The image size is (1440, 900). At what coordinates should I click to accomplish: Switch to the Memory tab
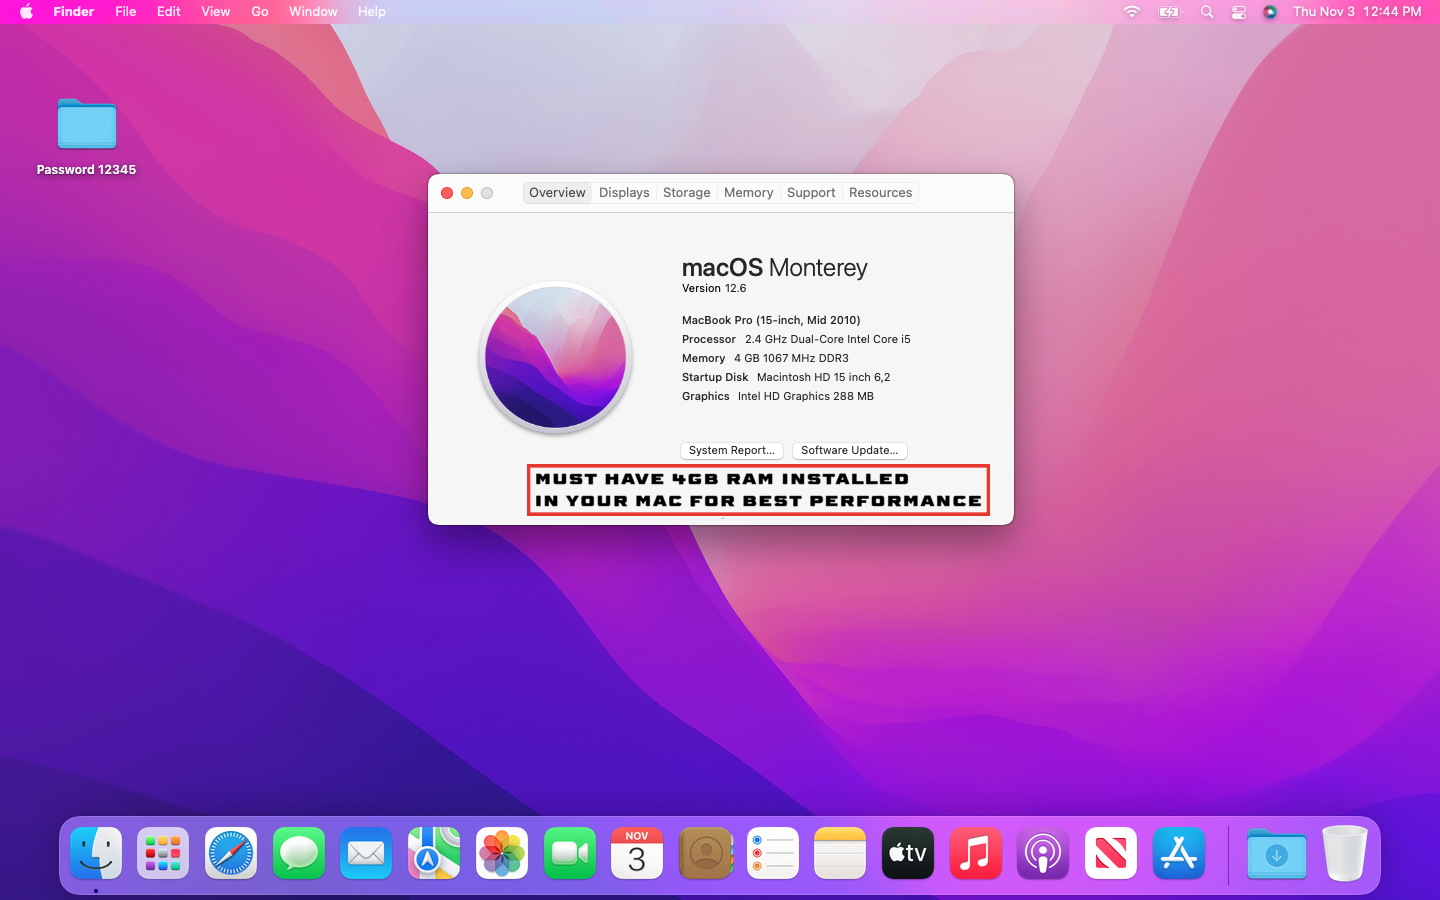748,193
